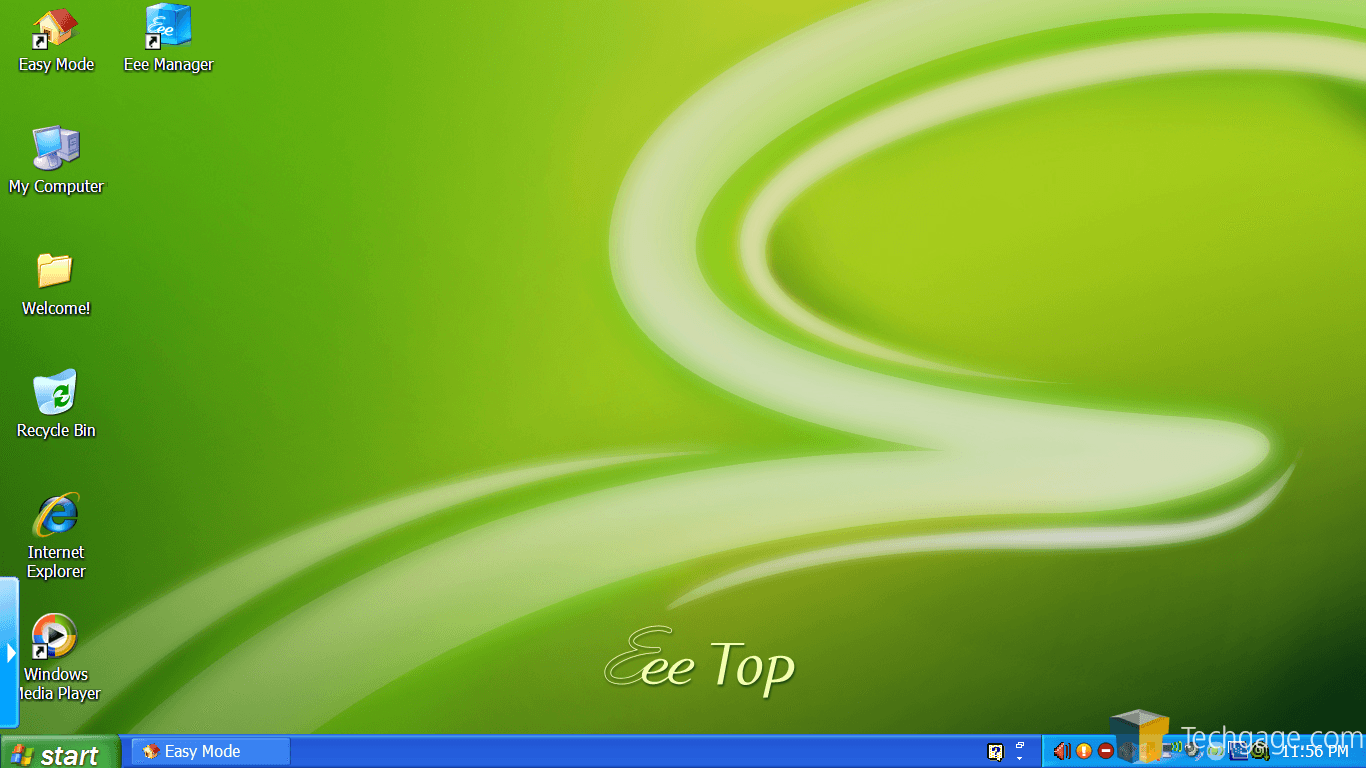Expand the blue side panel arrow tab

pos(10,652)
